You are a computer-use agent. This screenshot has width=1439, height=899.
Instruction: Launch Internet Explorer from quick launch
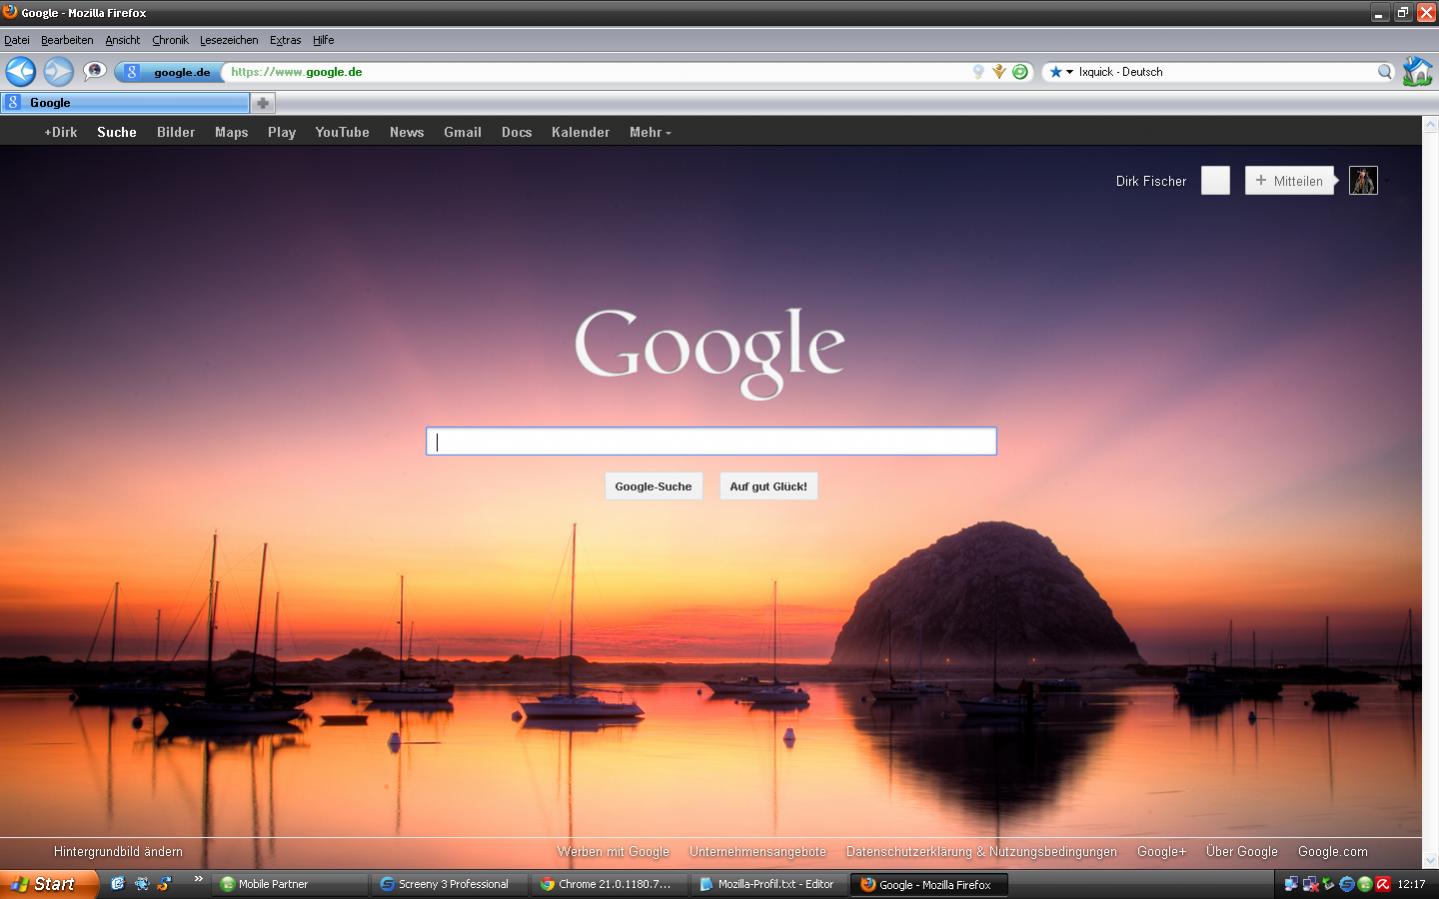[x=117, y=884]
